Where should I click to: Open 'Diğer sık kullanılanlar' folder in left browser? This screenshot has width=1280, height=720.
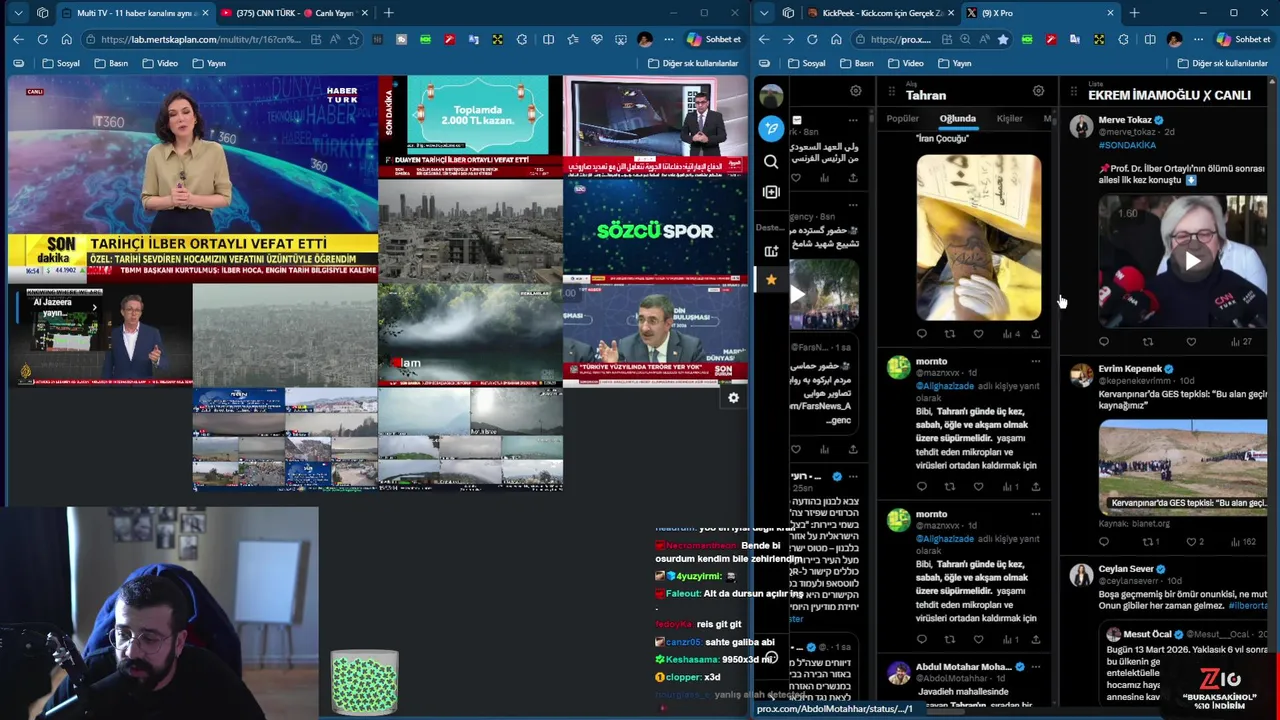click(x=693, y=63)
